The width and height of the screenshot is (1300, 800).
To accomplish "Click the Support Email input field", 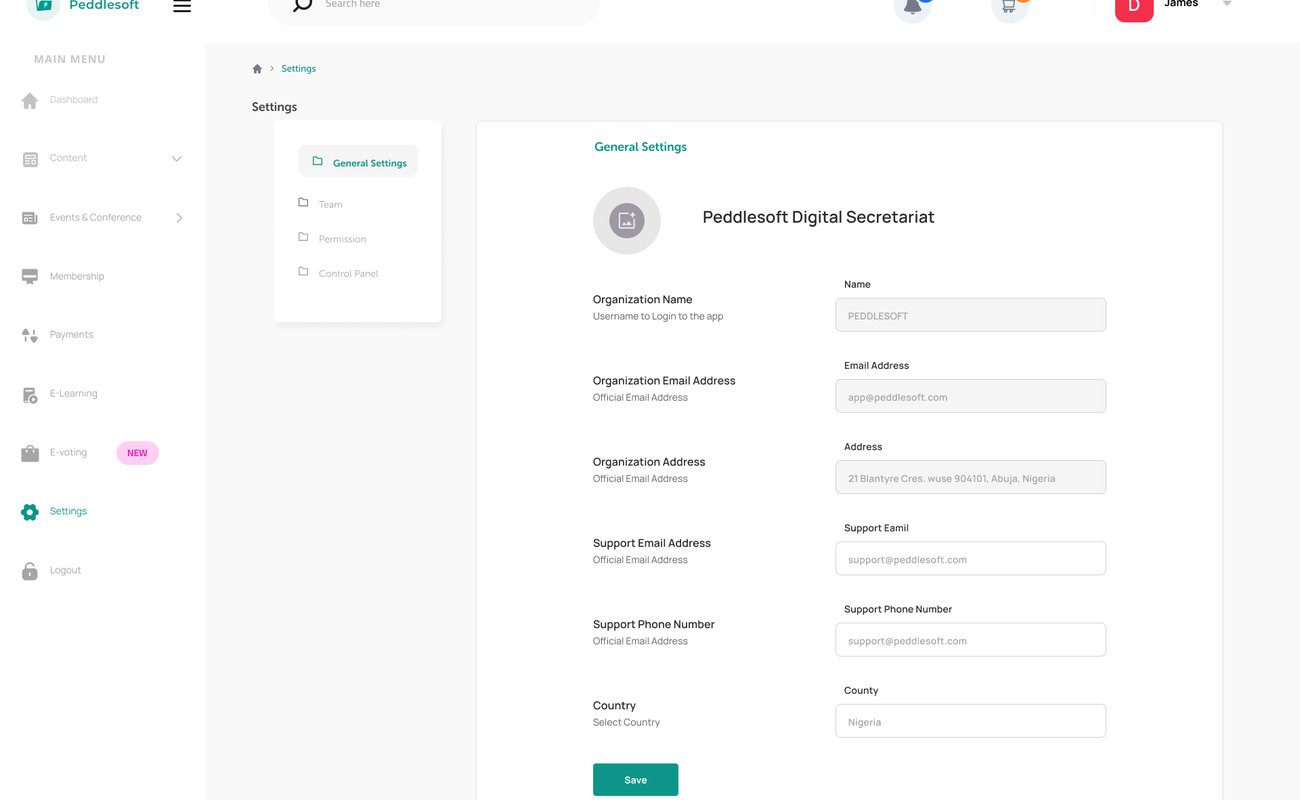I will click(970, 559).
